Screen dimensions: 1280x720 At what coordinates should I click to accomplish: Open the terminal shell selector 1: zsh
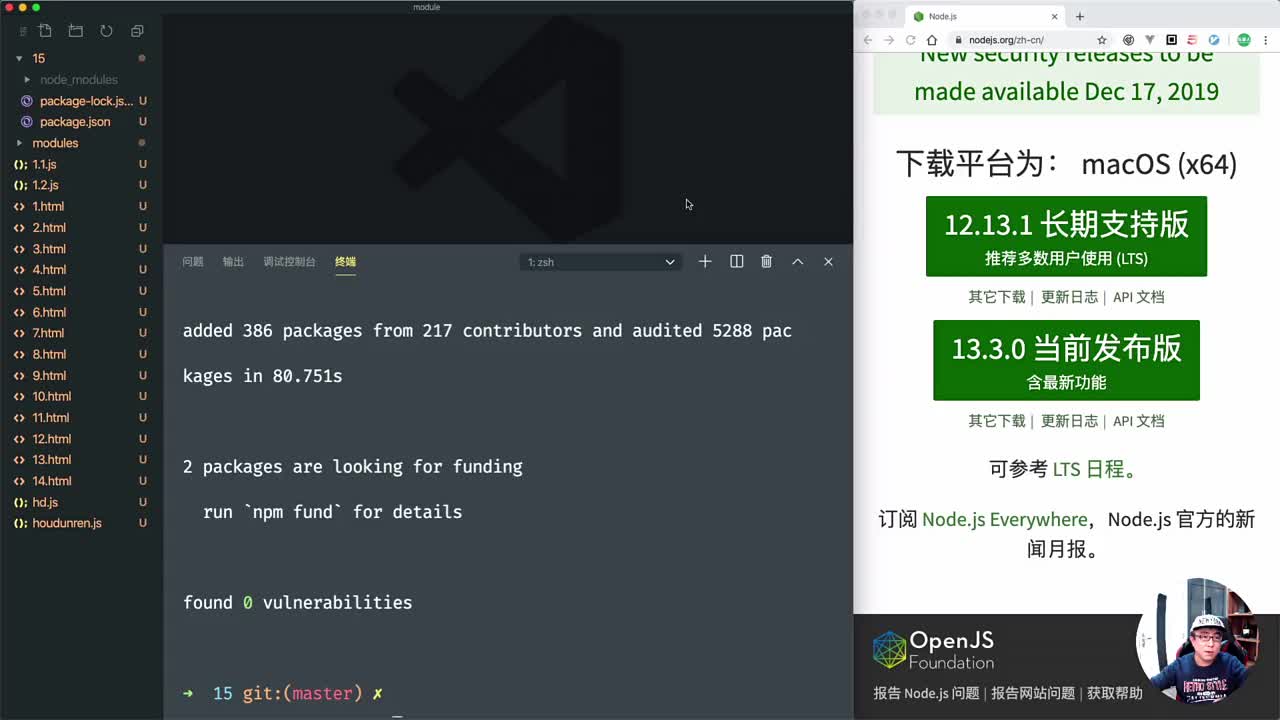tap(601, 262)
